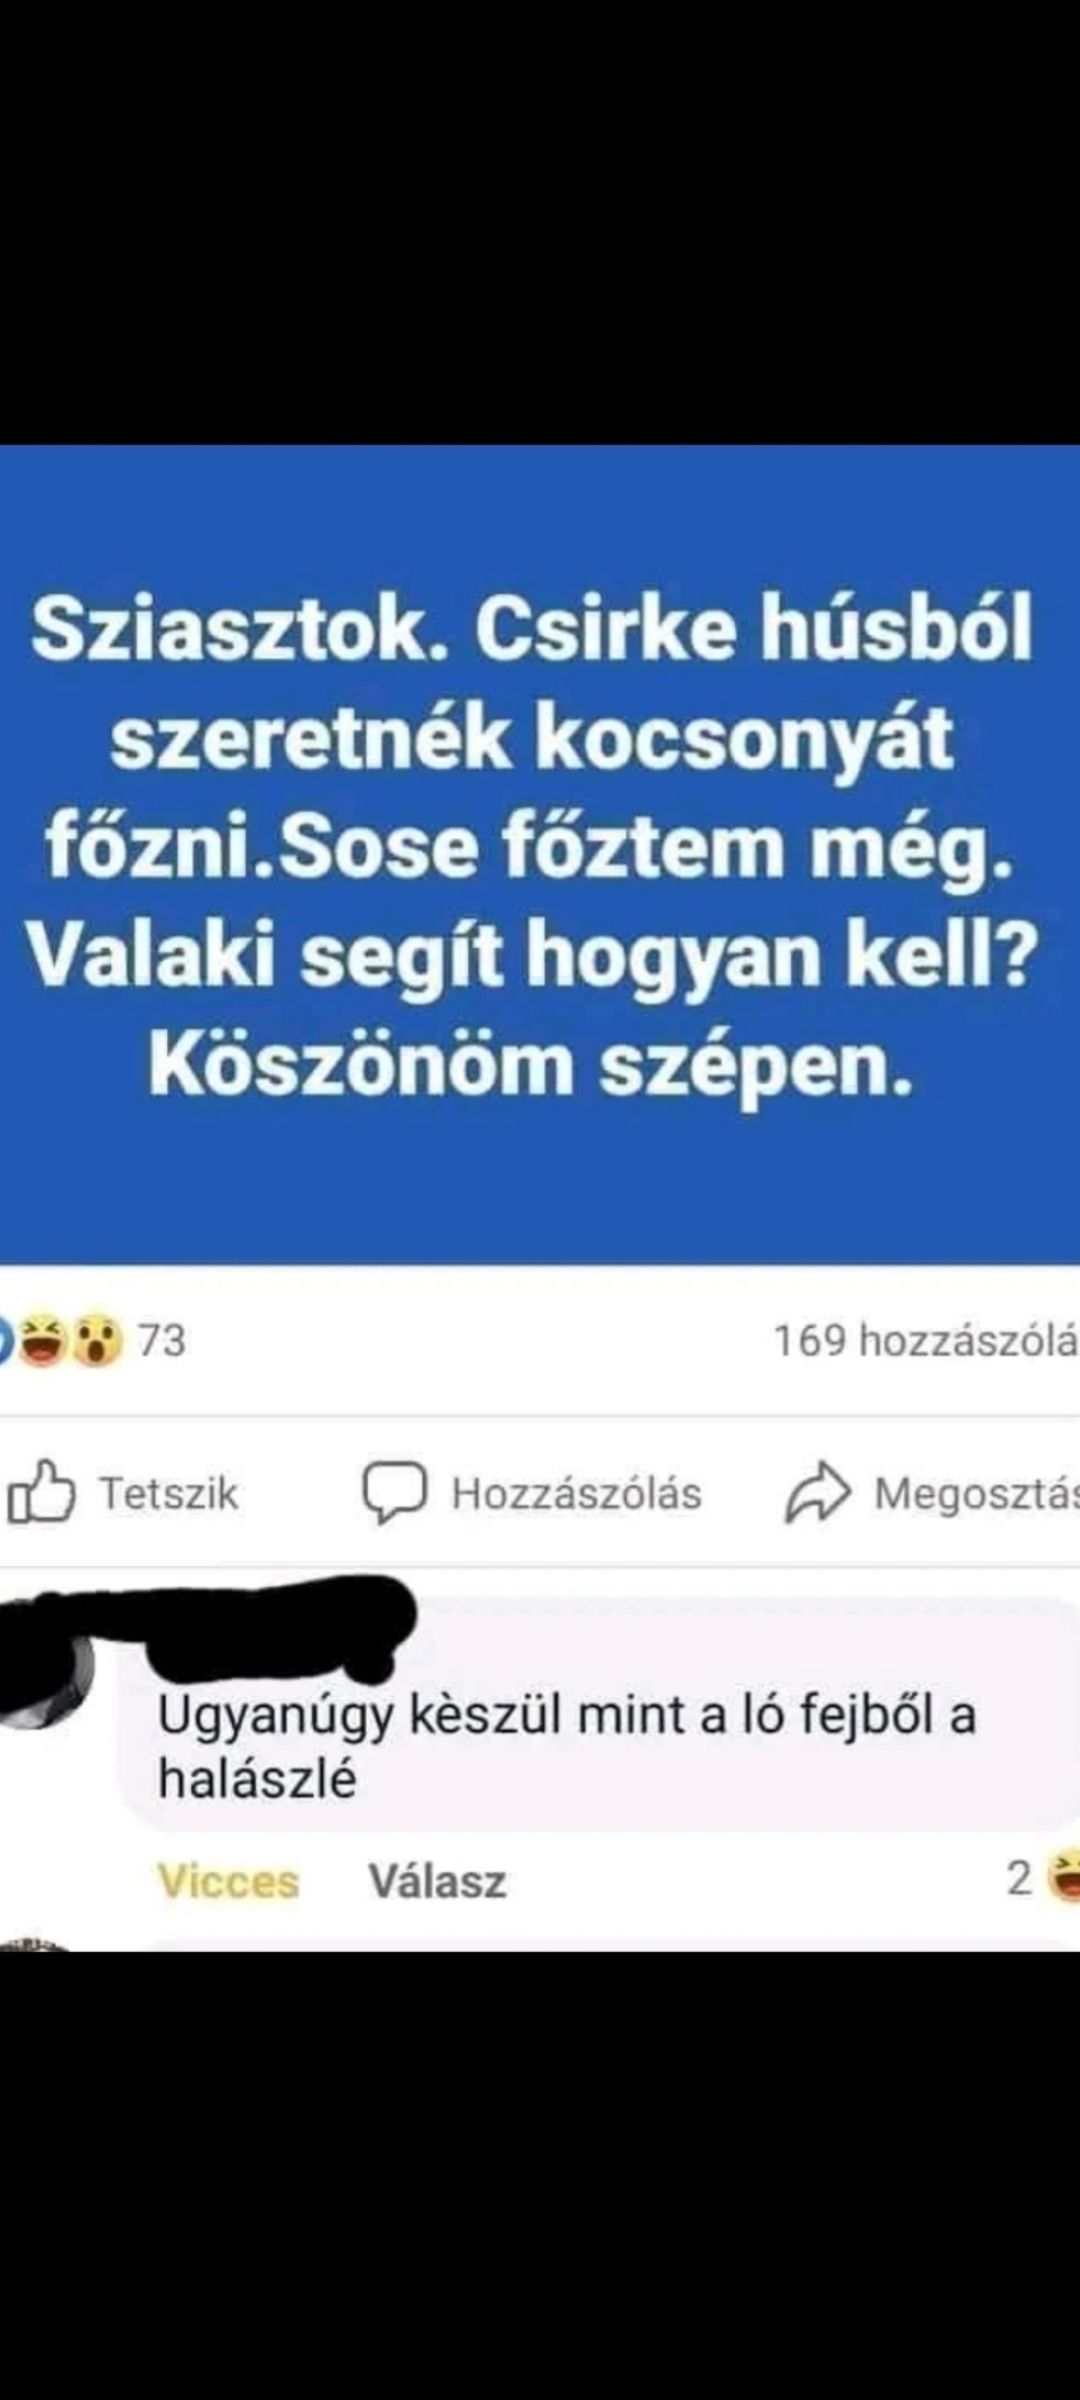Click haha emoji beside comment's 2 count

pyautogui.click(x=1063, y=1878)
